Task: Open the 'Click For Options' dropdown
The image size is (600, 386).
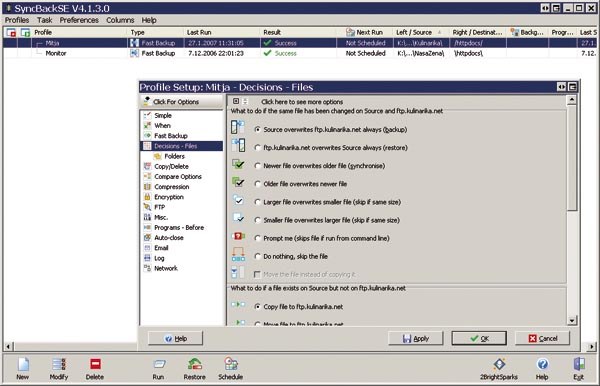Action: click(181, 102)
